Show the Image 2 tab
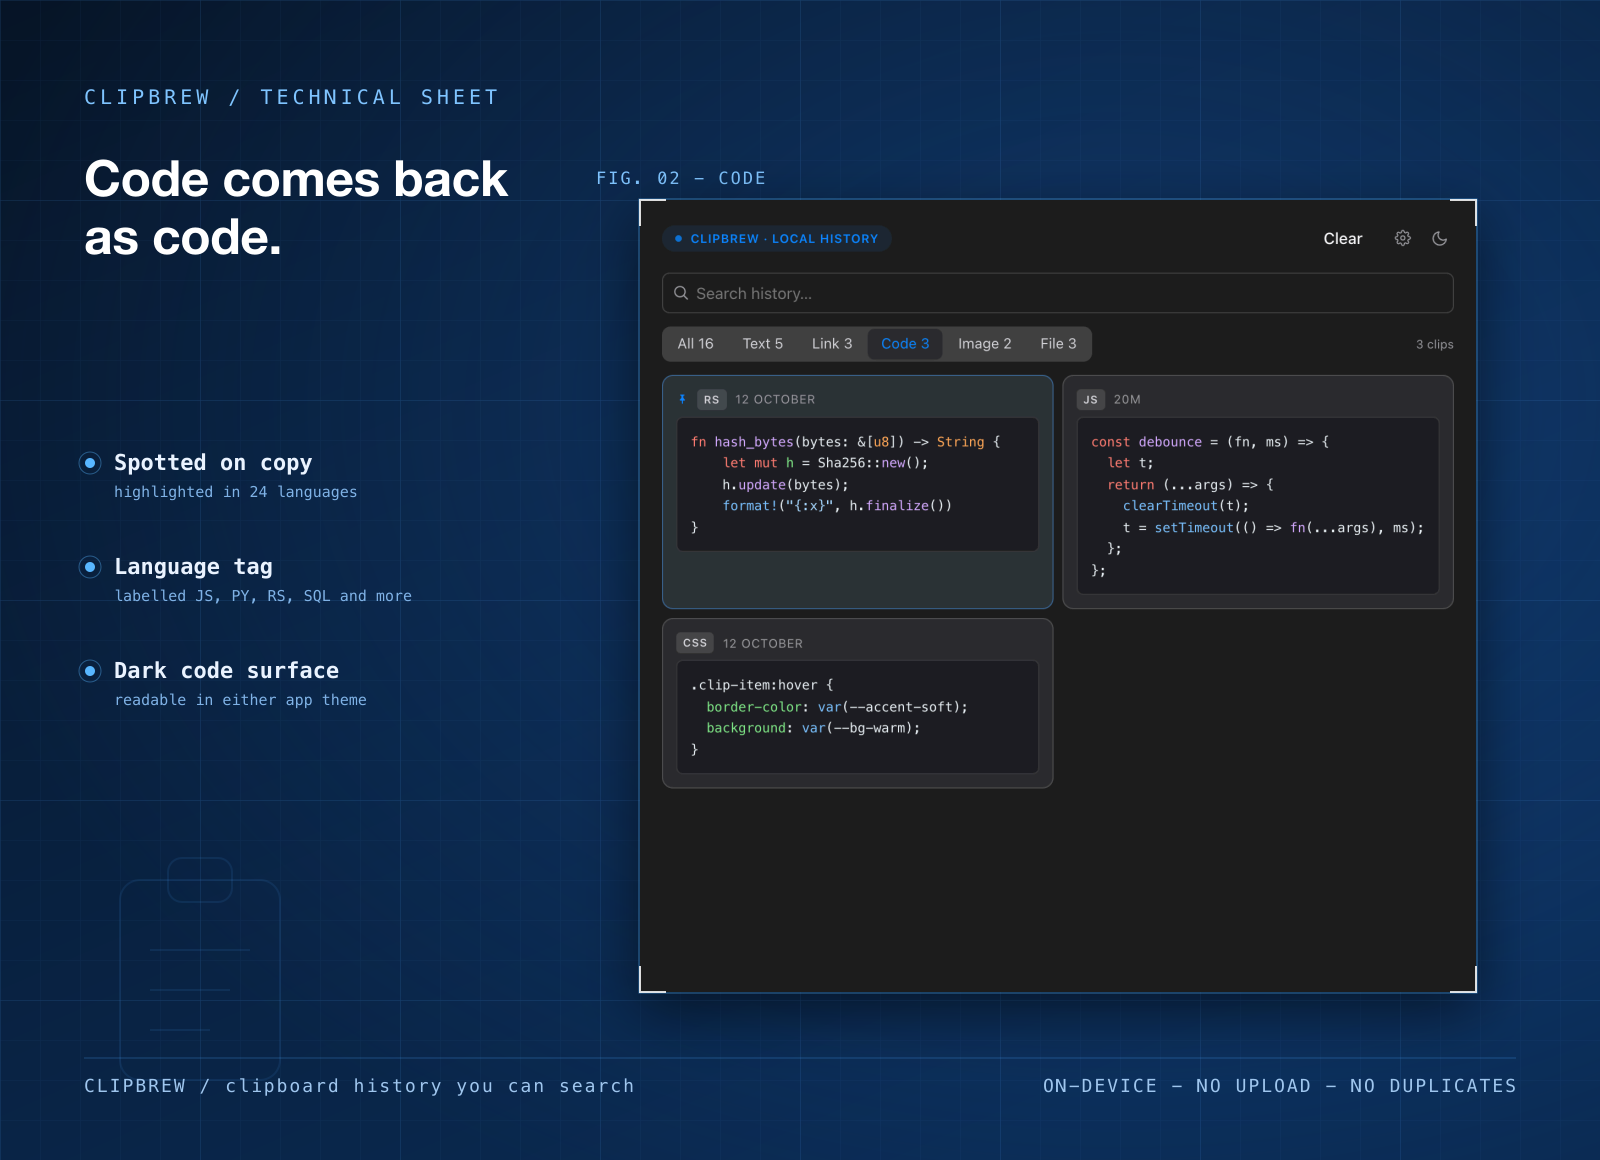1600x1160 pixels. click(985, 344)
